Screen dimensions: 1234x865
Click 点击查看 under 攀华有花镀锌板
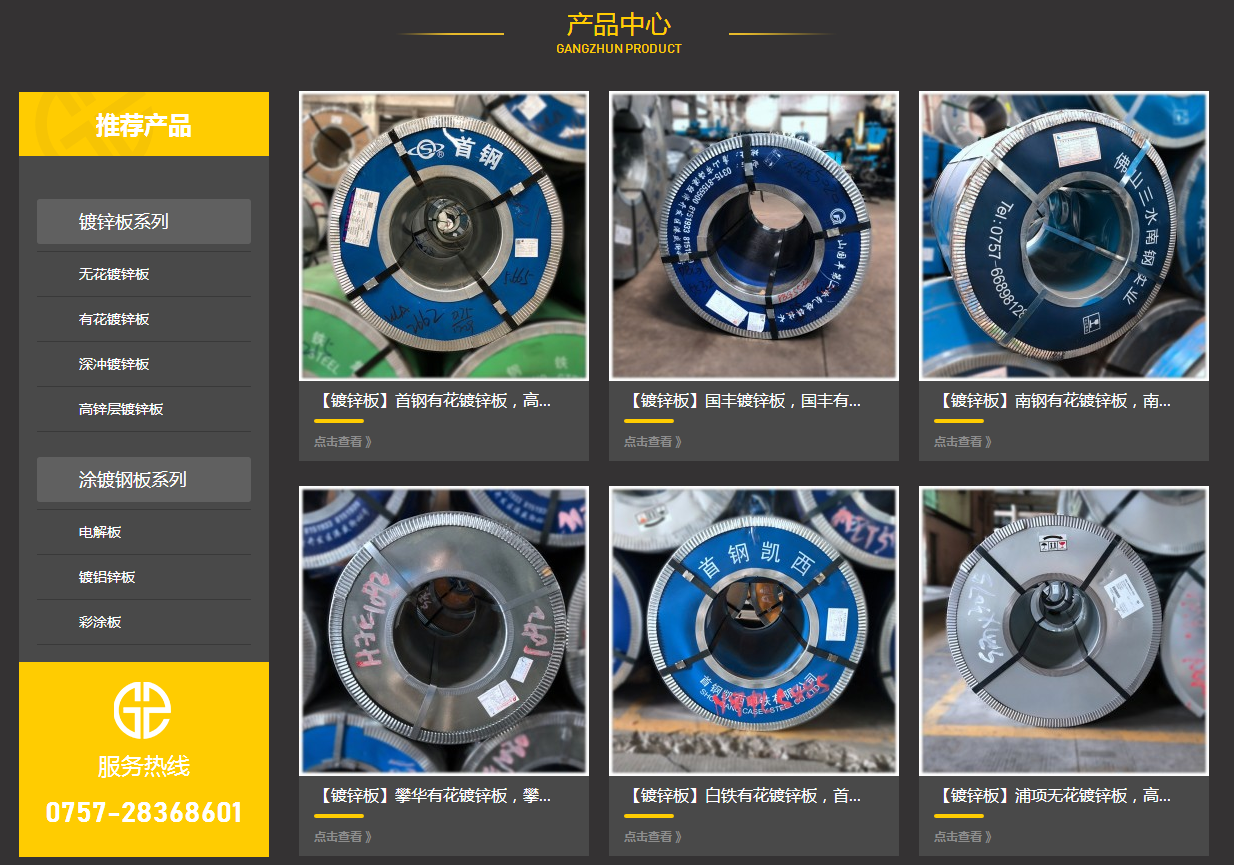click(x=343, y=836)
